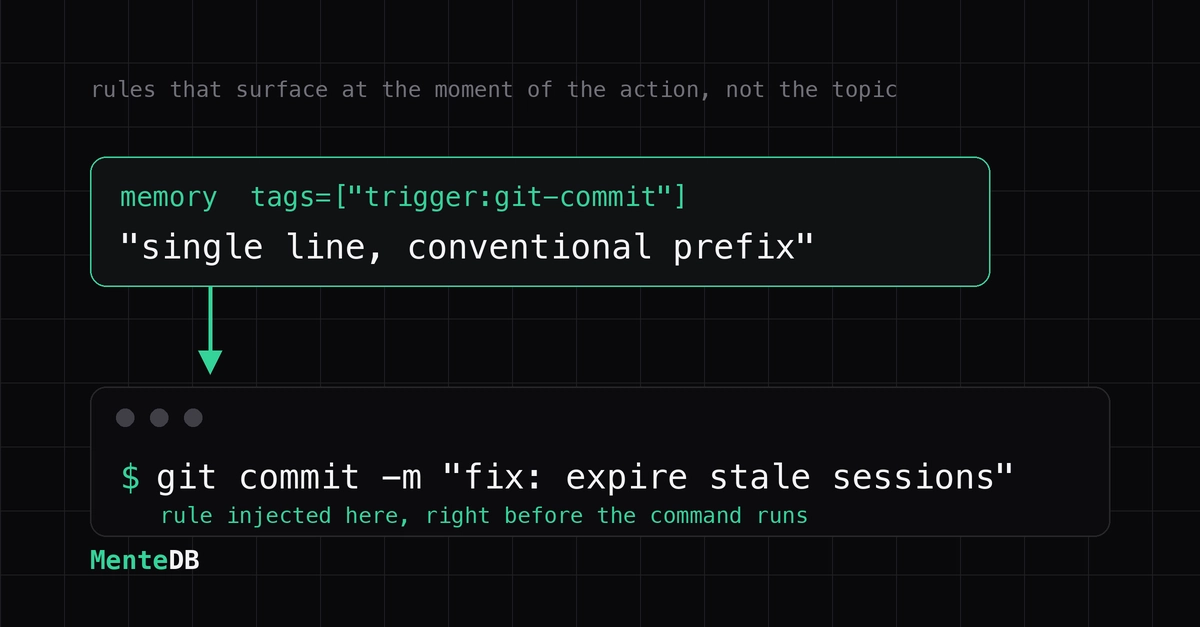Viewport: 1200px width, 627px height.
Task: Click the third terminal window dot
Action: pyautogui.click(x=194, y=418)
